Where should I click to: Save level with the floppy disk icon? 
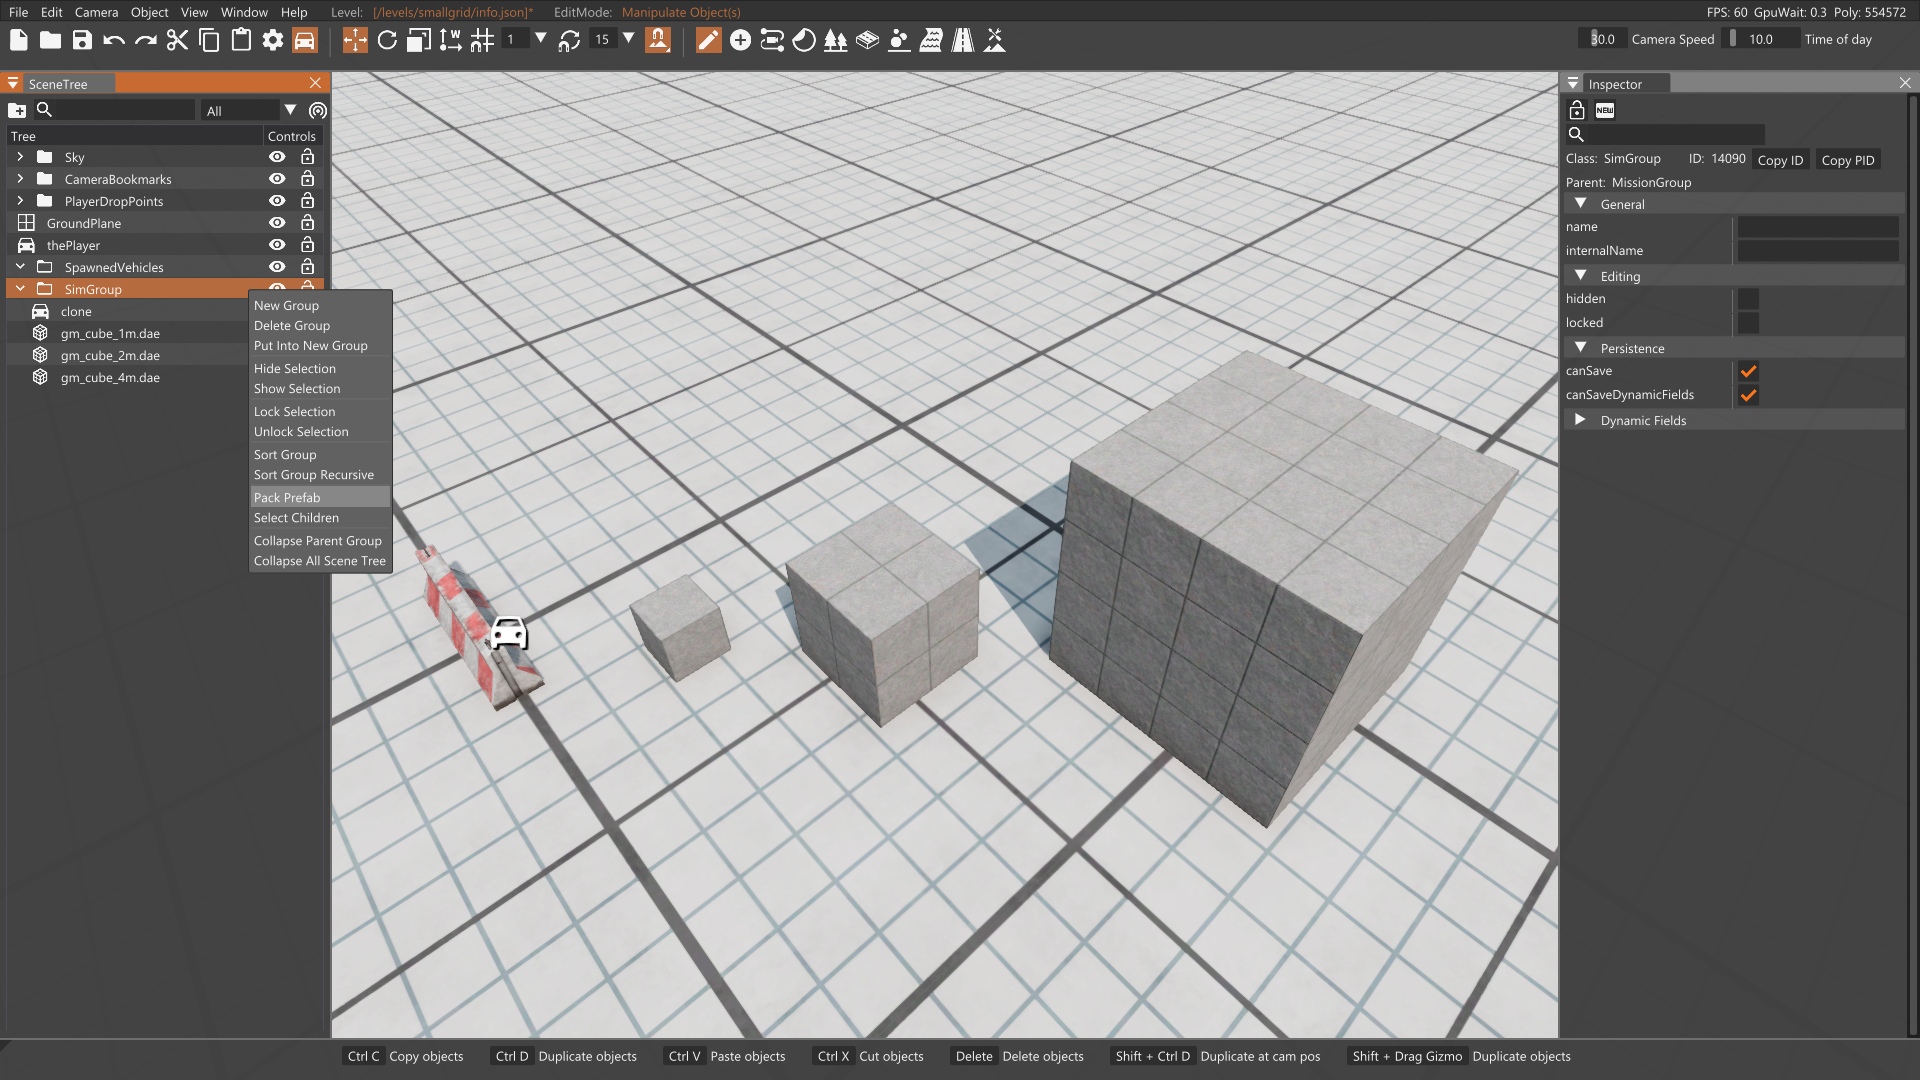[x=82, y=40]
